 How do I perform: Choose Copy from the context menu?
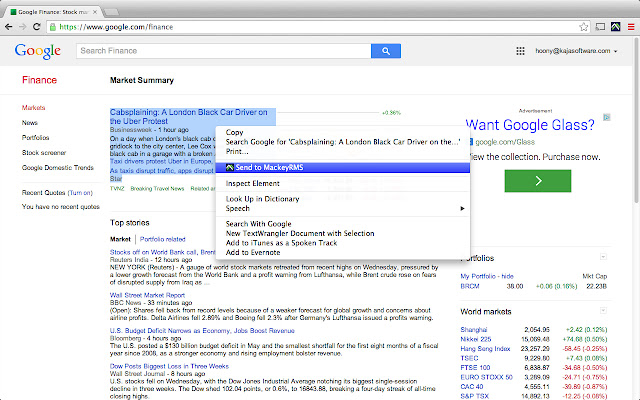[x=342, y=132]
